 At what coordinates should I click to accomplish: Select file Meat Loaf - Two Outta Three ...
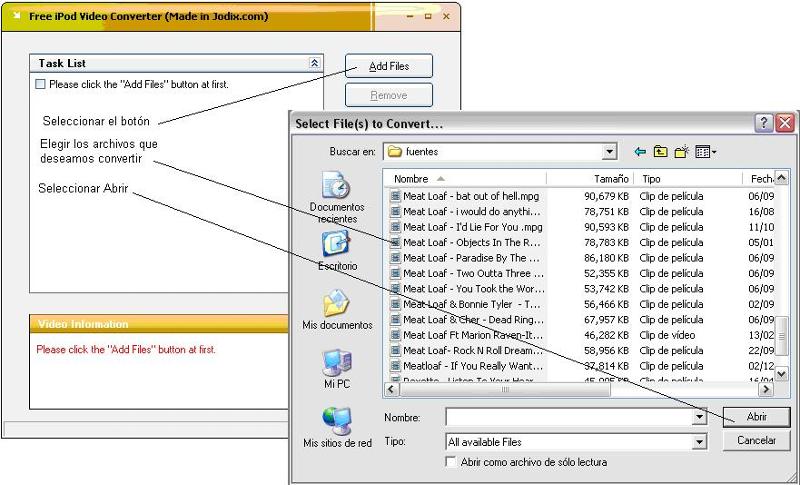point(473,273)
